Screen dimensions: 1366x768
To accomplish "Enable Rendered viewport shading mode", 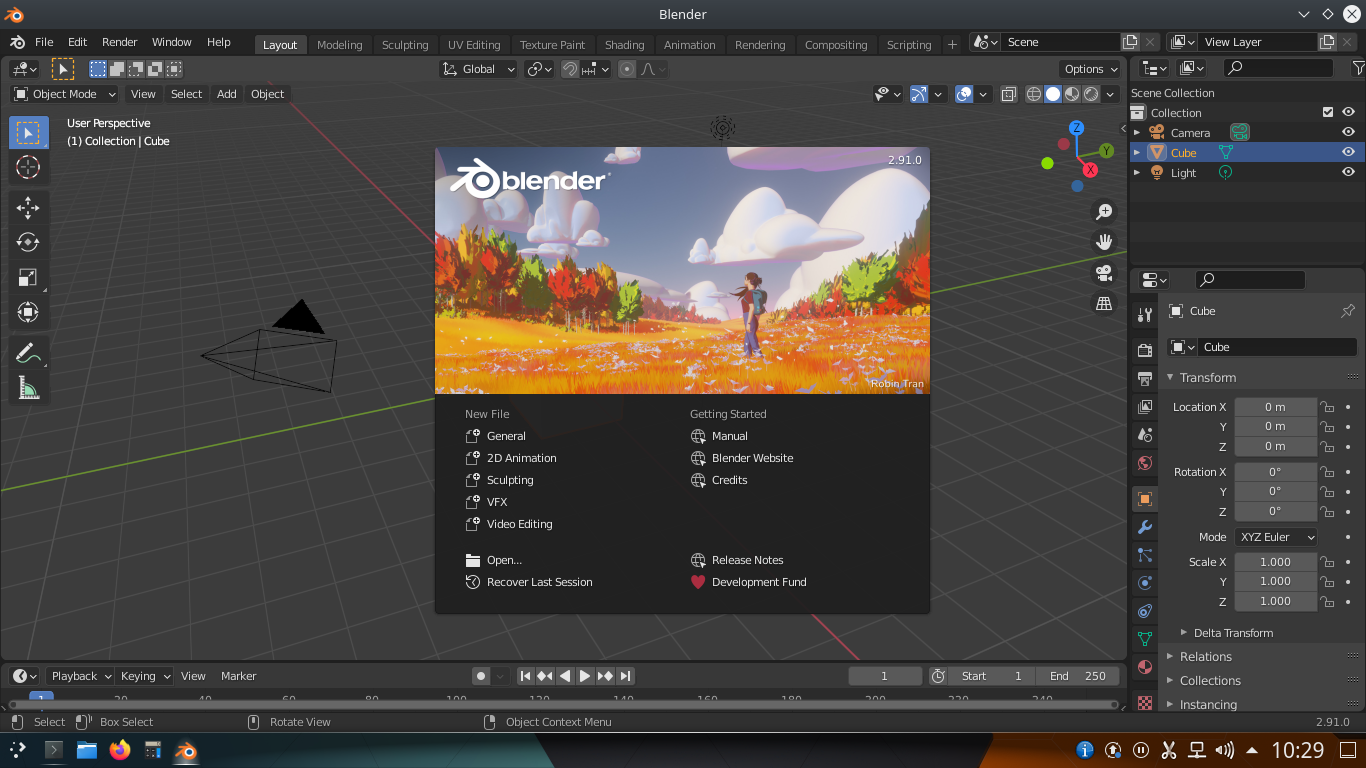I will tap(1090, 93).
